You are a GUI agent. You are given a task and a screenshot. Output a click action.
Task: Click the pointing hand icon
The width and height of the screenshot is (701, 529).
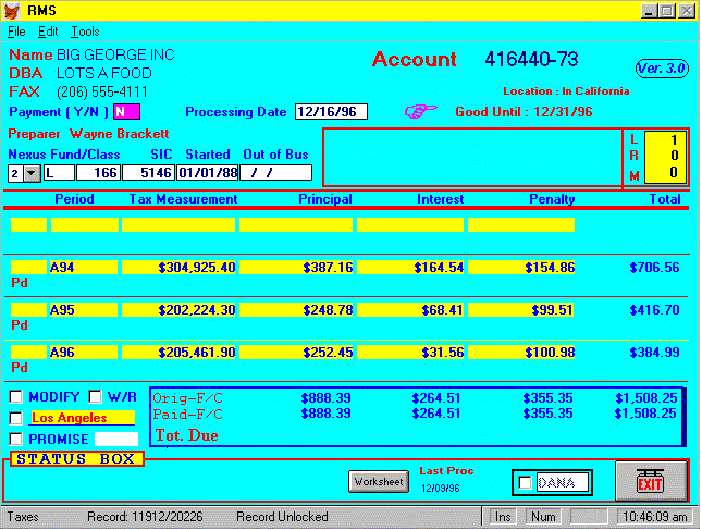pos(421,110)
